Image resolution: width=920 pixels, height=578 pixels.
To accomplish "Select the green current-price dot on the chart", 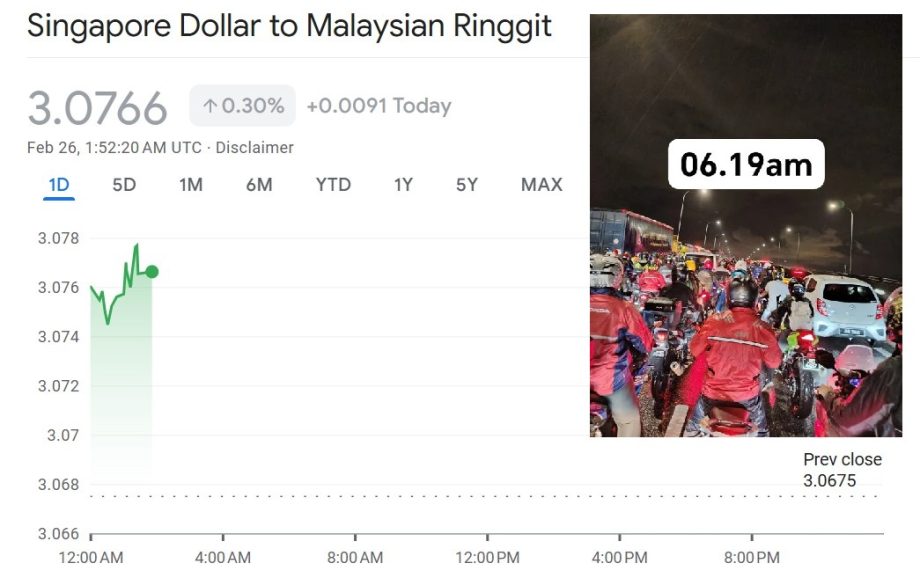I will pyautogui.click(x=151, y=271).
